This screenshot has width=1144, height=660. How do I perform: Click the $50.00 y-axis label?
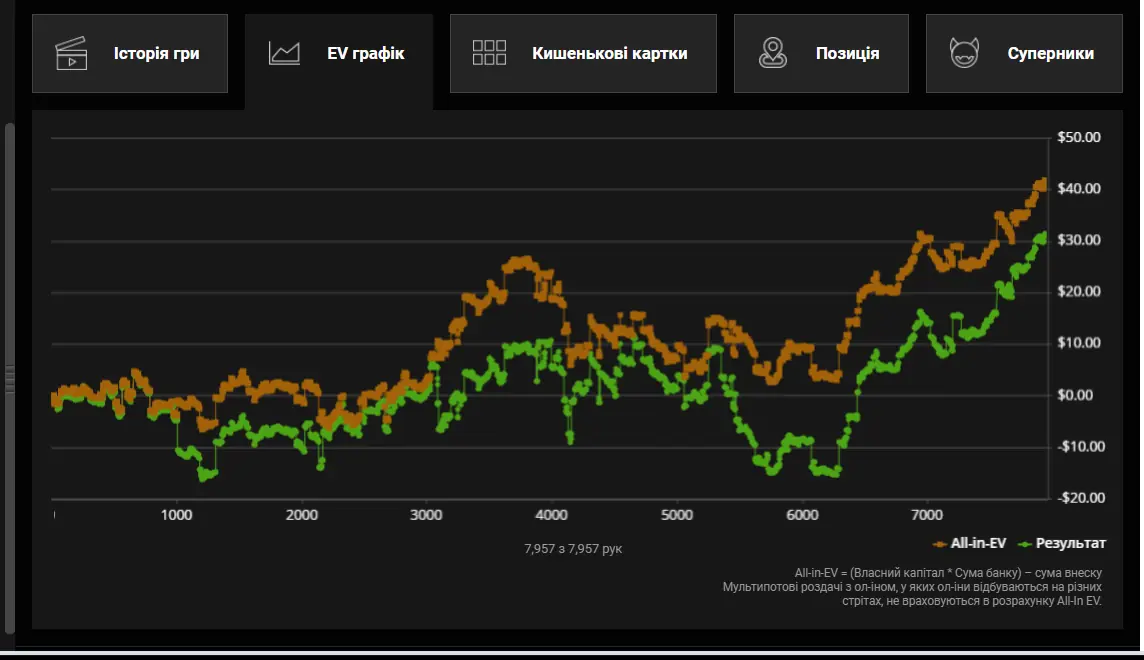[1078, 137]
